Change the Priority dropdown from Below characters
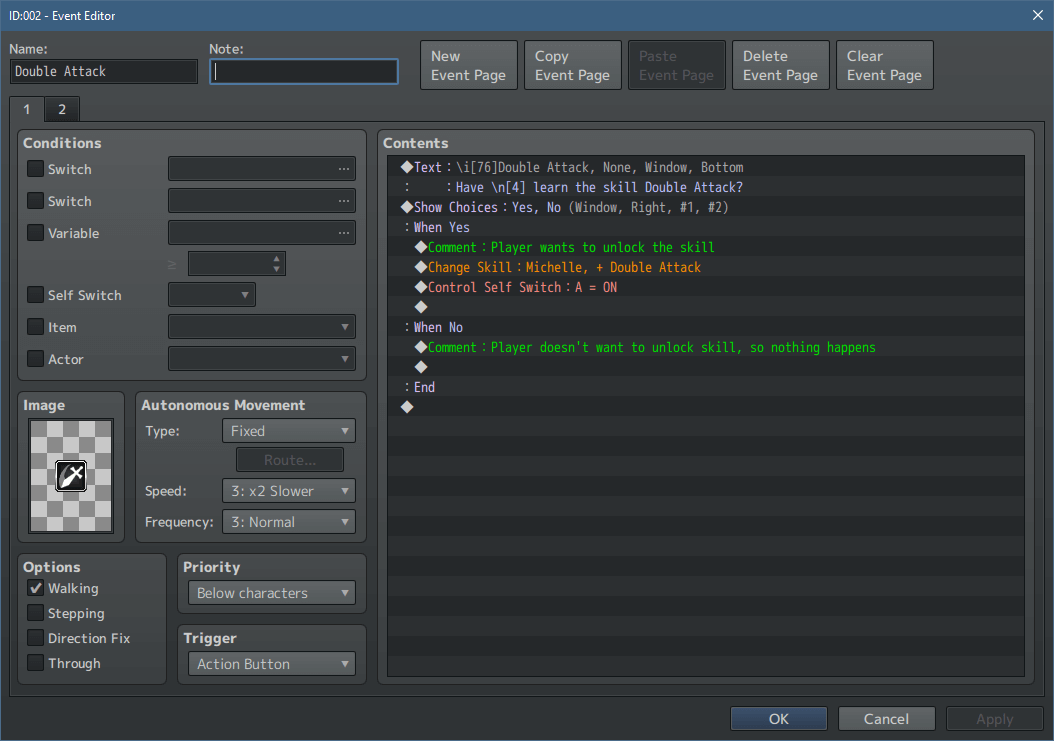The height and width of the screenshot is (741, 1054). pyautogui.click(x=271, y=592)
